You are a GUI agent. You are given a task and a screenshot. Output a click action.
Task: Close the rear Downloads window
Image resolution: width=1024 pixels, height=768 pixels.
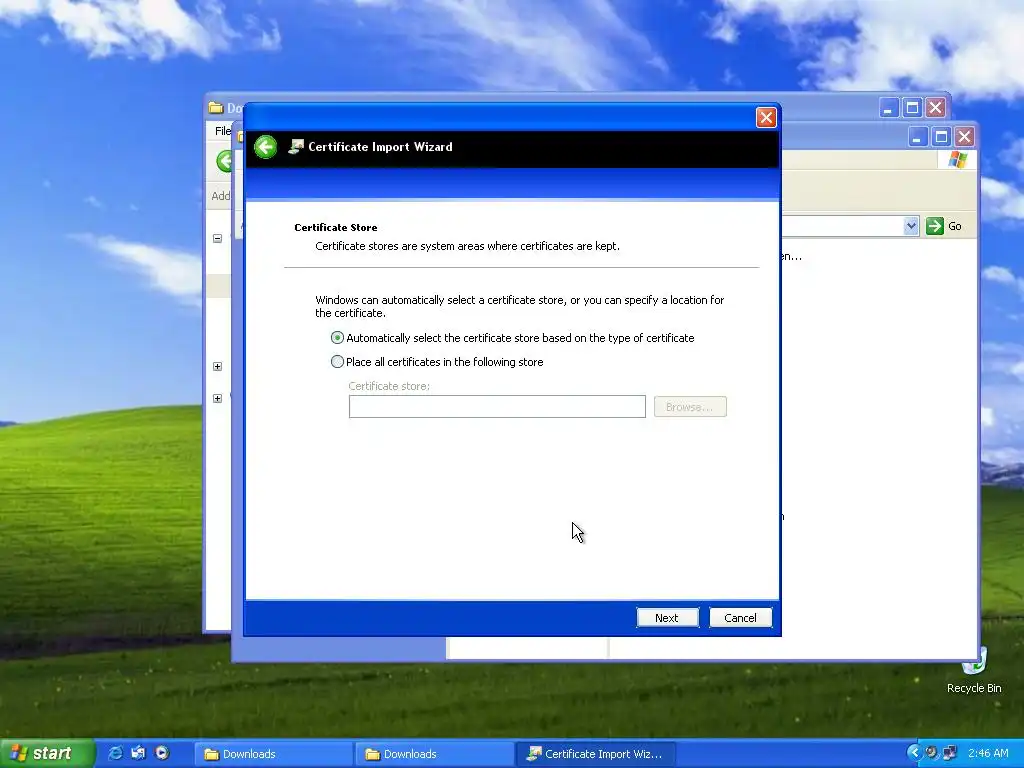936,108
